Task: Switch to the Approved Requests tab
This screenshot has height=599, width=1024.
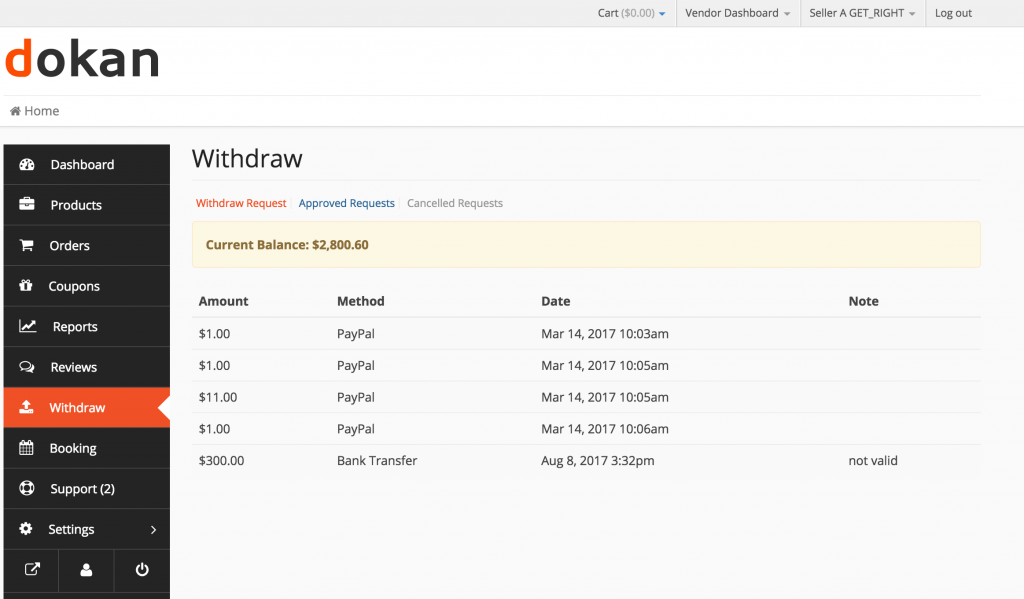Action: (x=346, y=203)
